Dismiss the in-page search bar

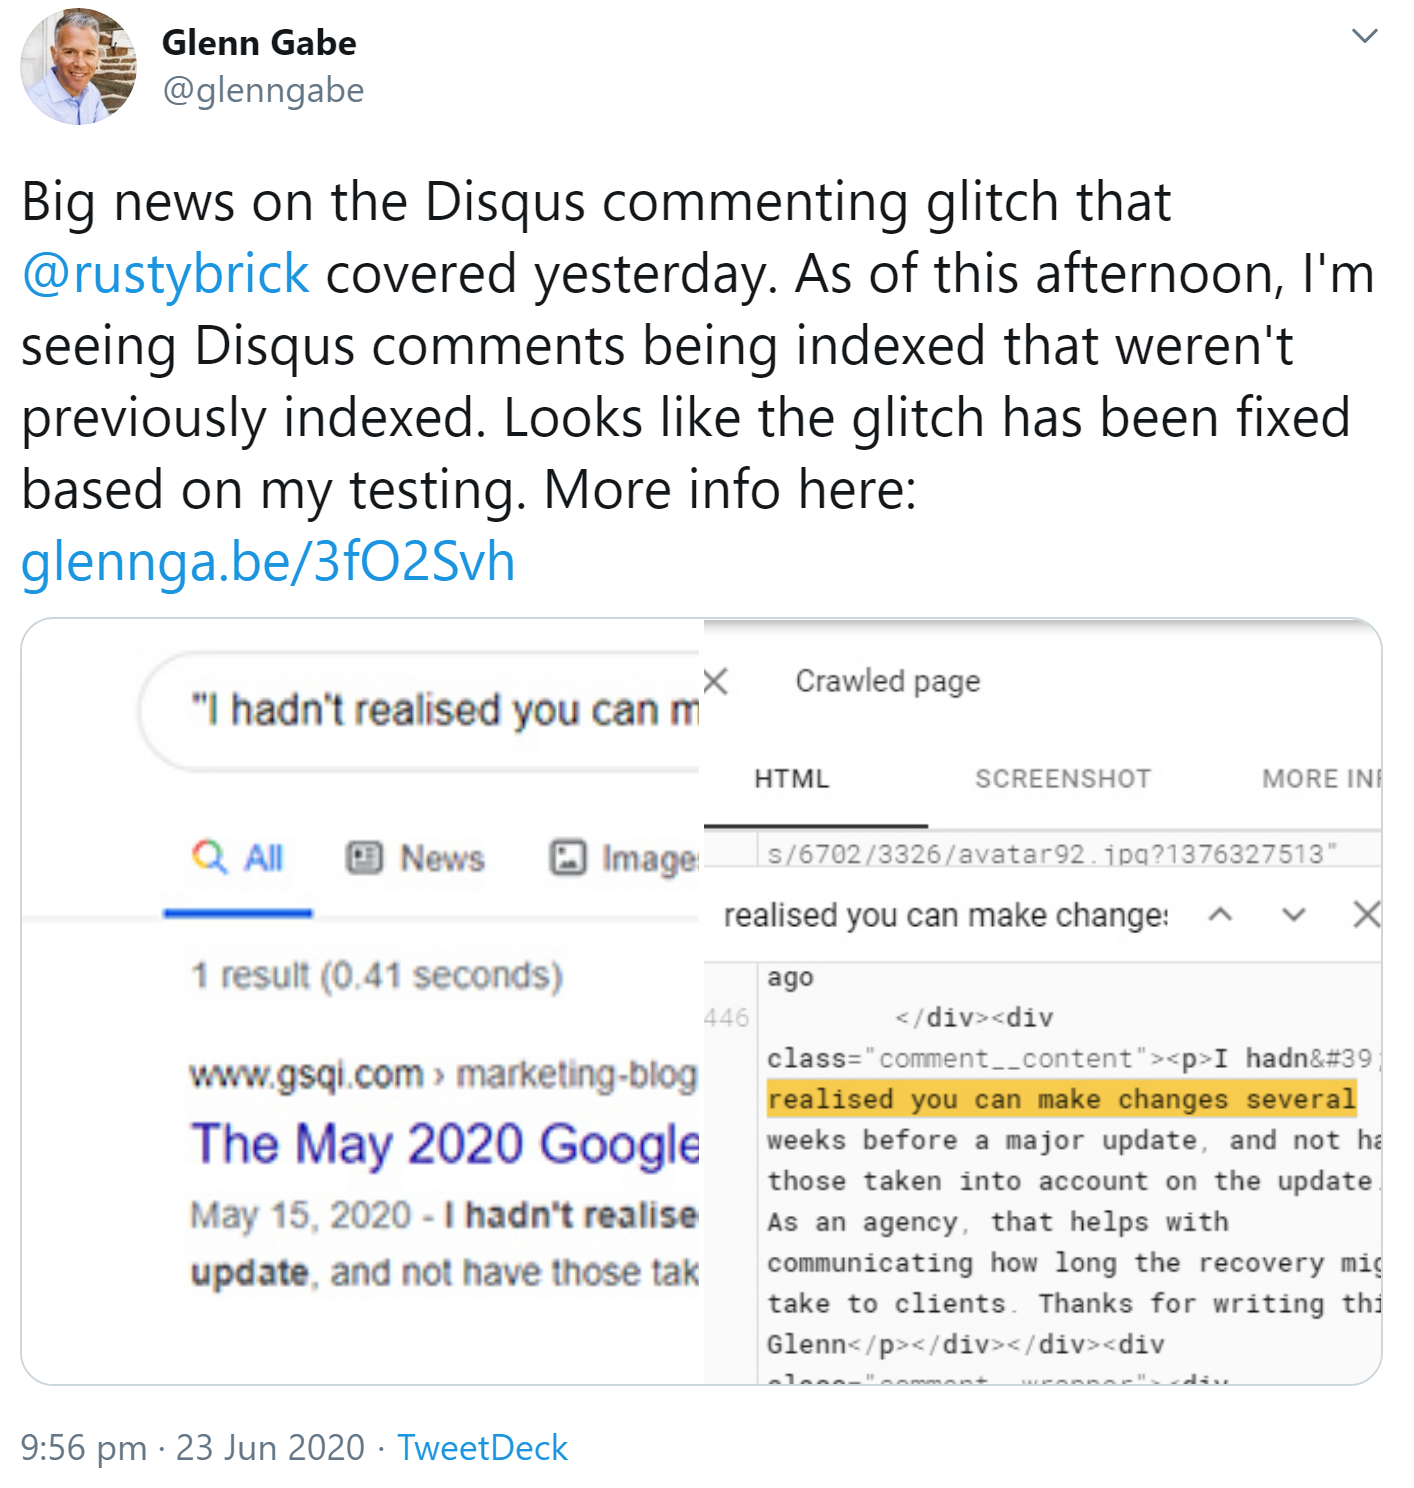point(1367,913)
